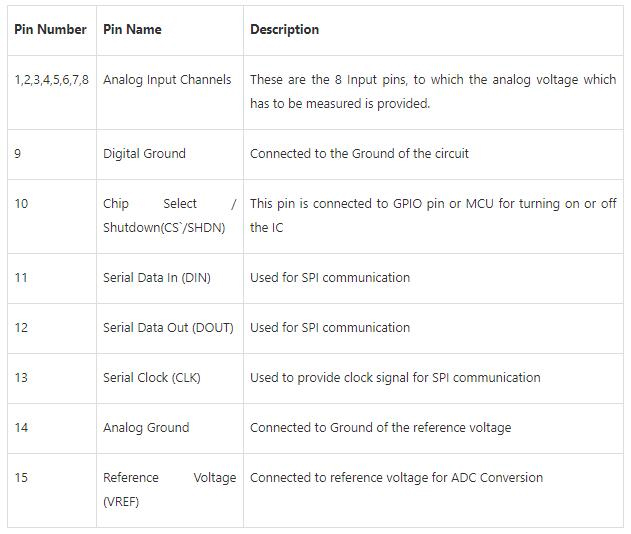Select the pin number 9 cell
The height and width of the screenshot is (534, 631).
click(18, 153)
